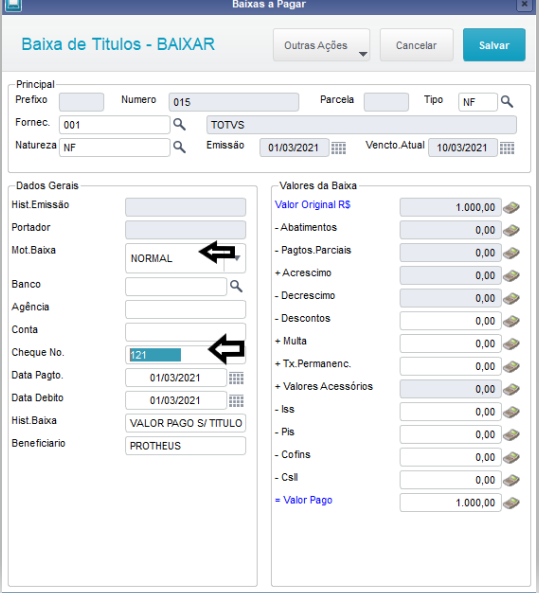
Task: Click the Salvar button
Action: 494,45
